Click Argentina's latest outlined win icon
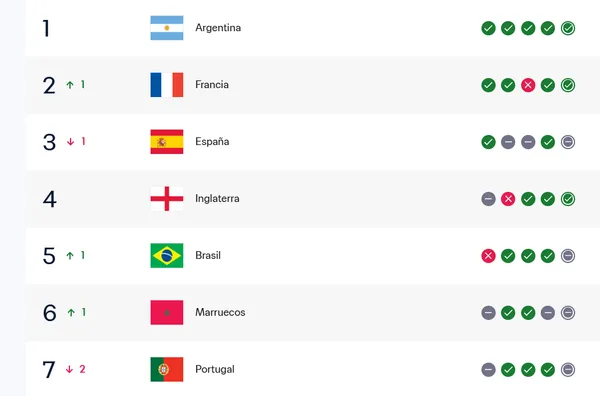The width and height of the screenshot is (600, 396). pyautogui.click(x=568, y=28)
